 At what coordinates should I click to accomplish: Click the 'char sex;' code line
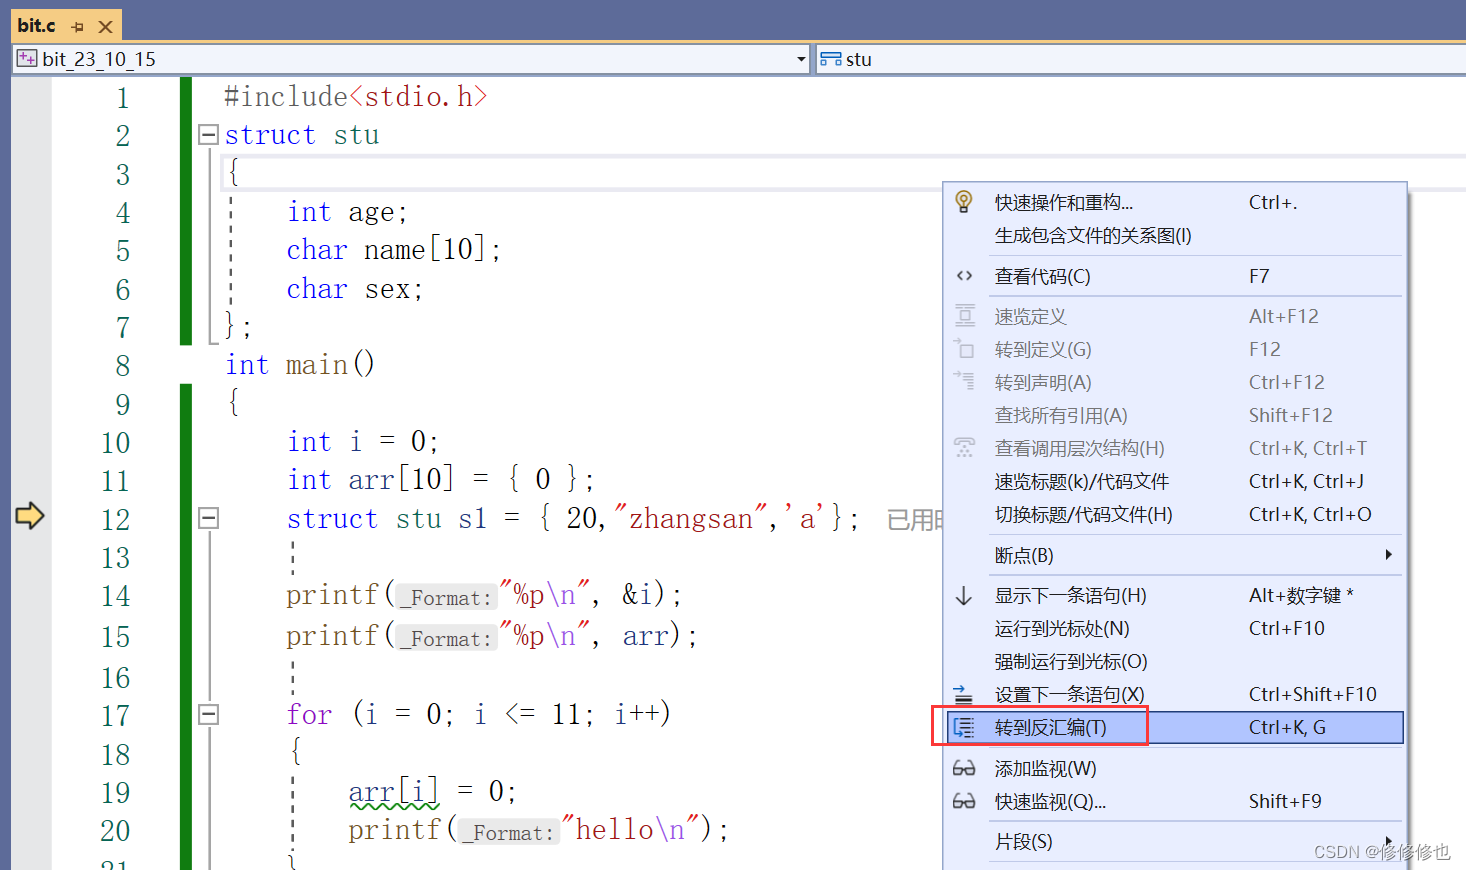click(355, 289)
